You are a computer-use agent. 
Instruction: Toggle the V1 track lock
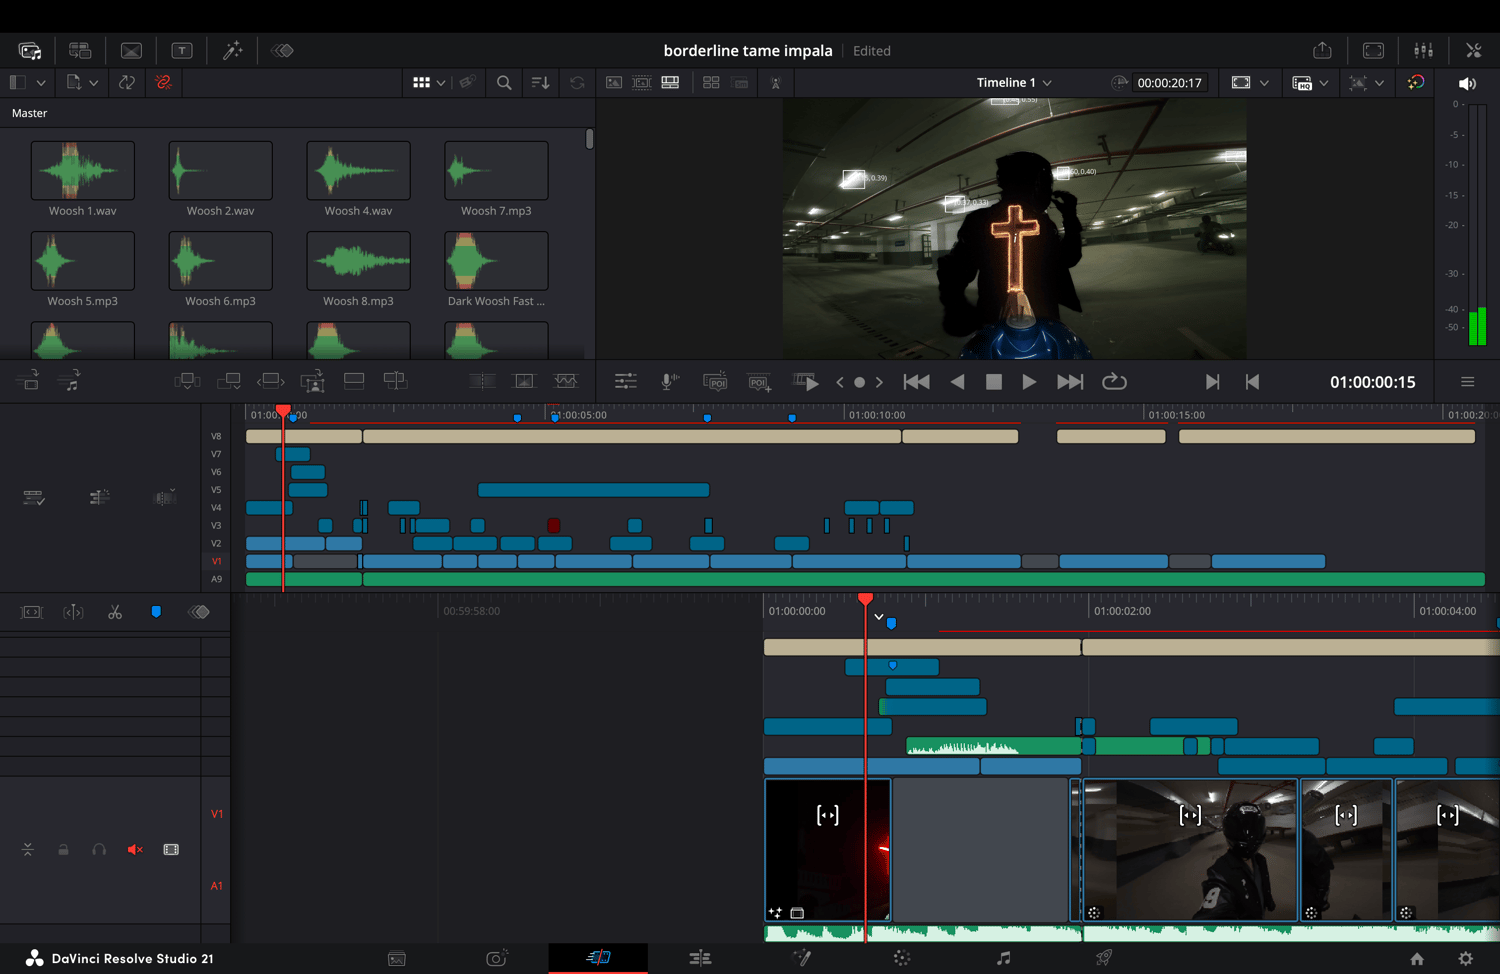pyautogui.click(x=63, y=850)
